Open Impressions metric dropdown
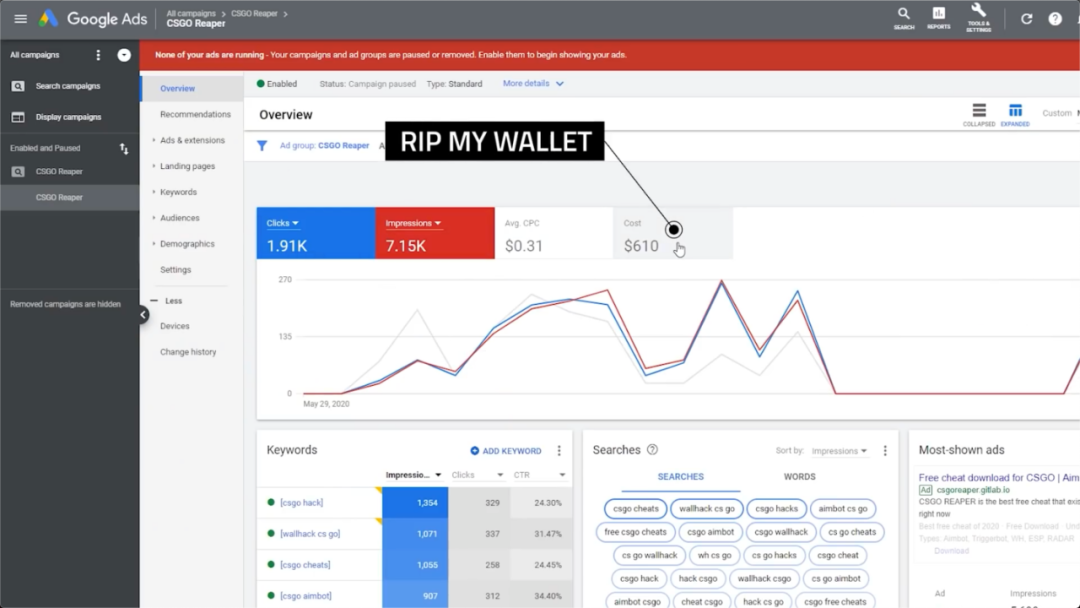The image size is (1080, 608). pyautogui.click(x=413, y=223)
